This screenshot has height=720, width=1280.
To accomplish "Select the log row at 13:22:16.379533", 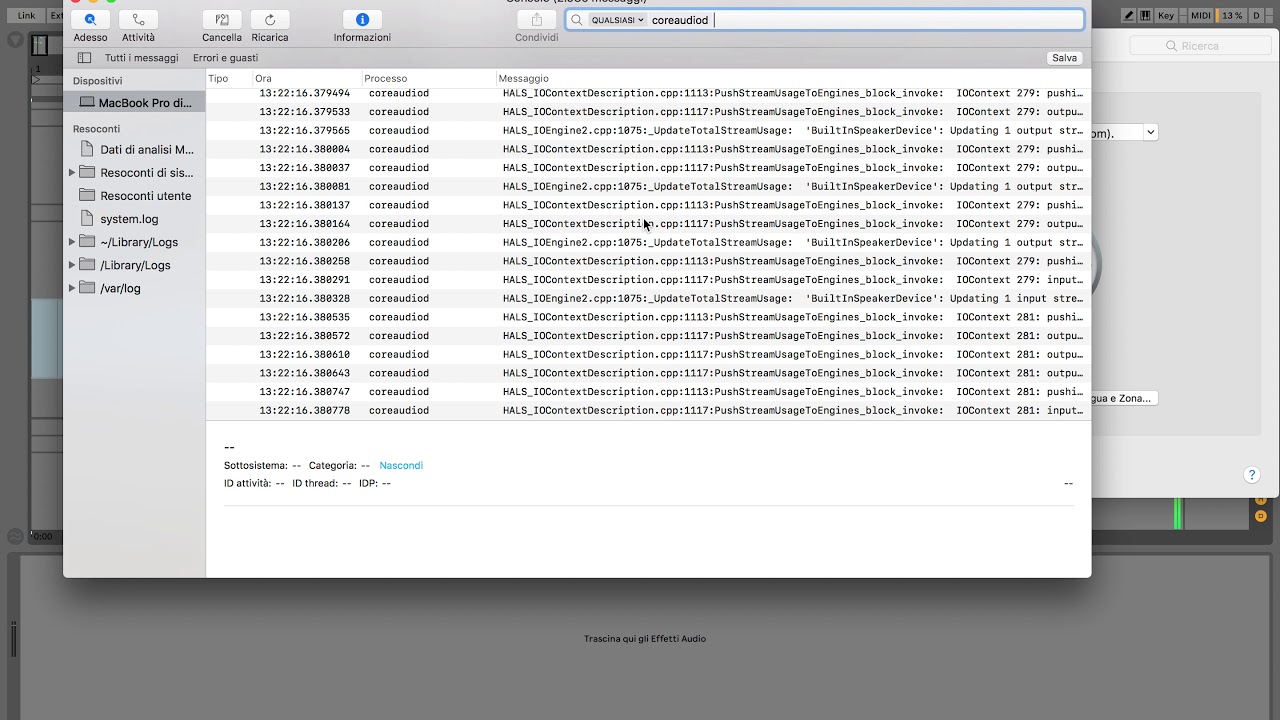I will point(648,112).
